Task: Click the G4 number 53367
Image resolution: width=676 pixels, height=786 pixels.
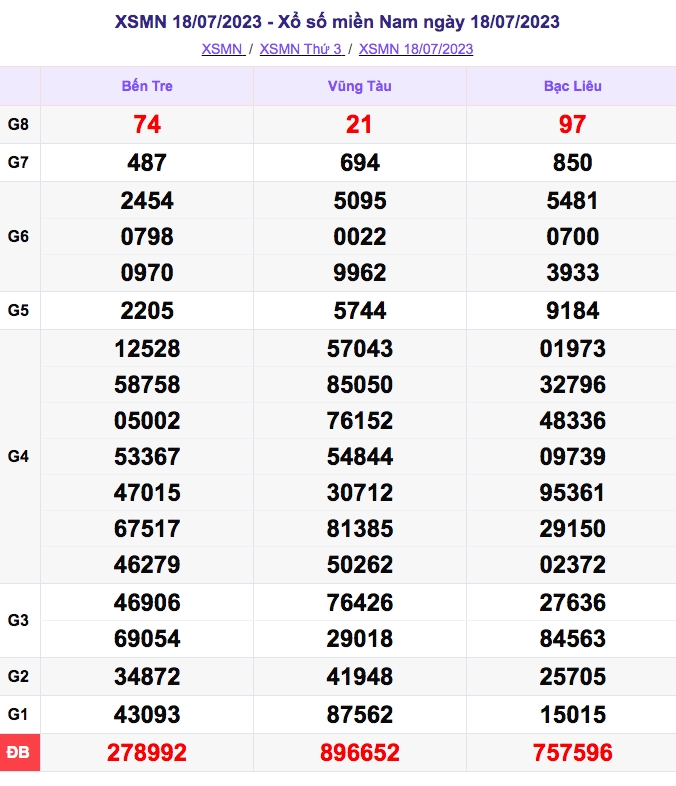Action: pyautogui.click(x=147, y=457)
